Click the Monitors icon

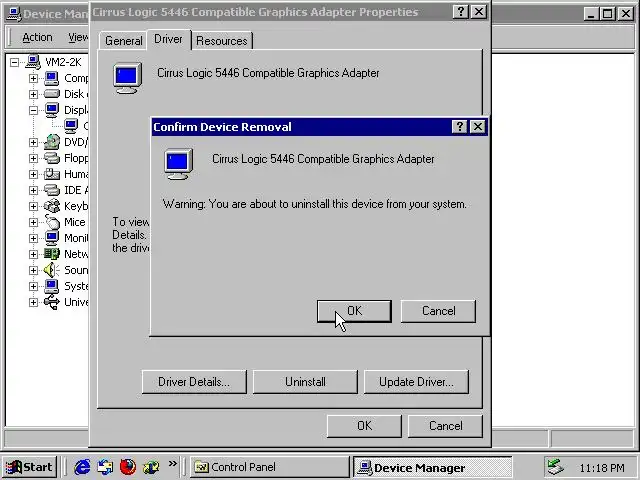52,238
